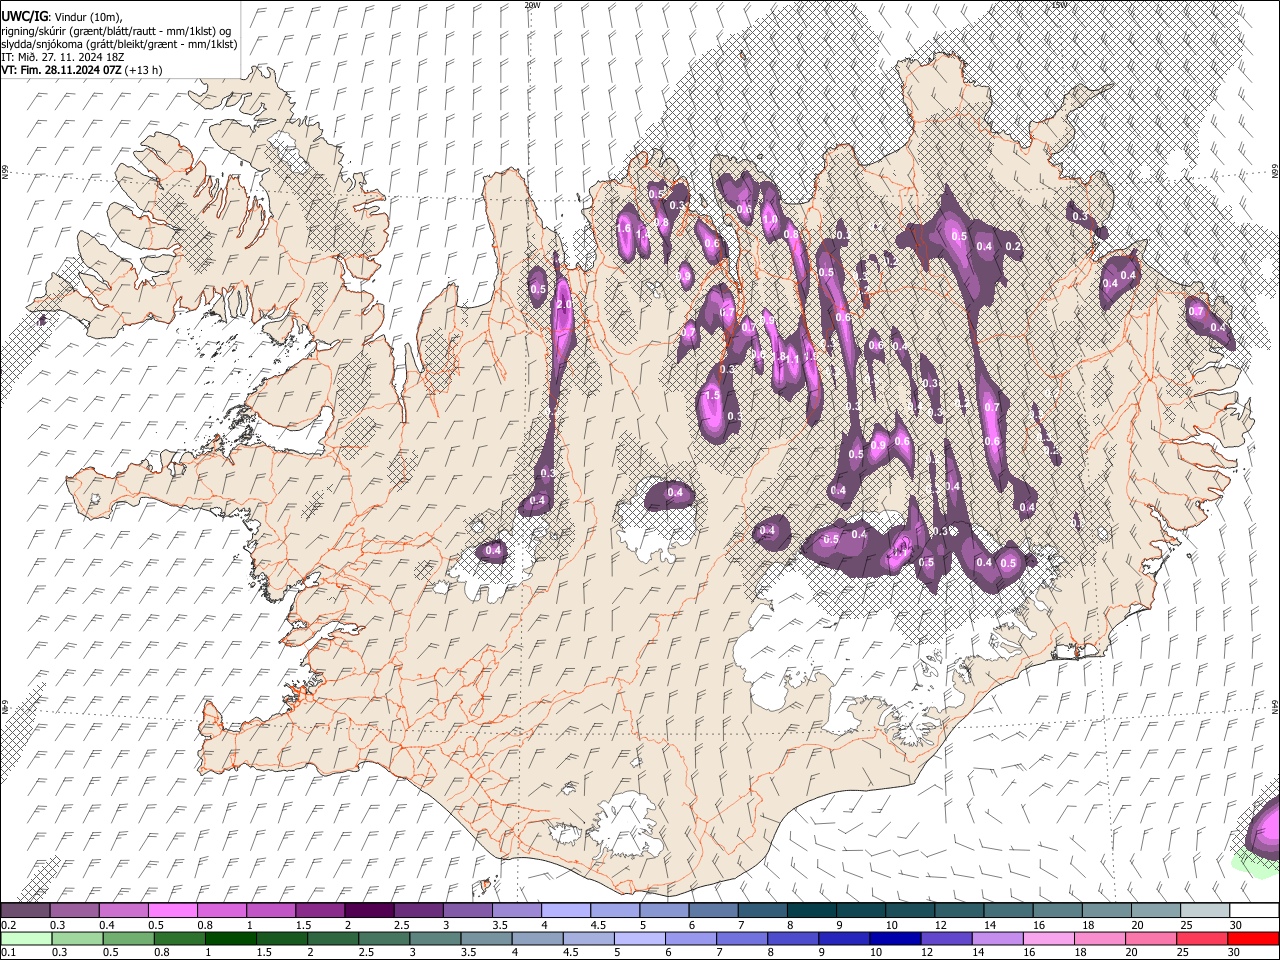Click the 'UWC/IG' bold title text
Viewport: 1280px width, 960px height.
point(24,17)
